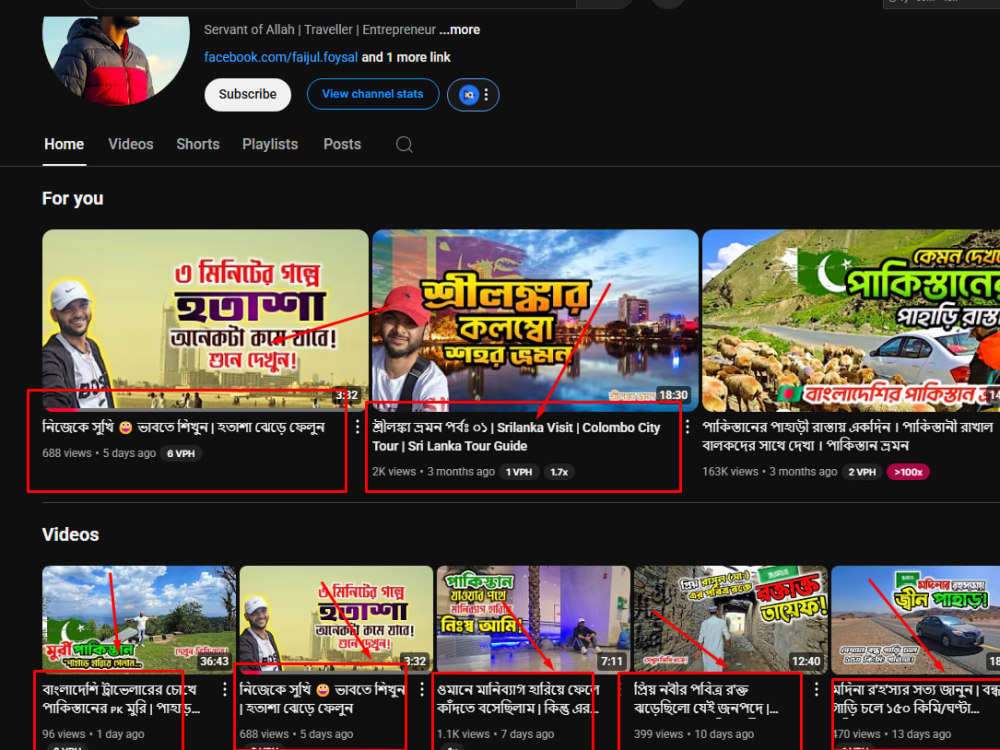Open the Playlists tab
This screenshot has height=750, width=1000.
click(270, 144)
